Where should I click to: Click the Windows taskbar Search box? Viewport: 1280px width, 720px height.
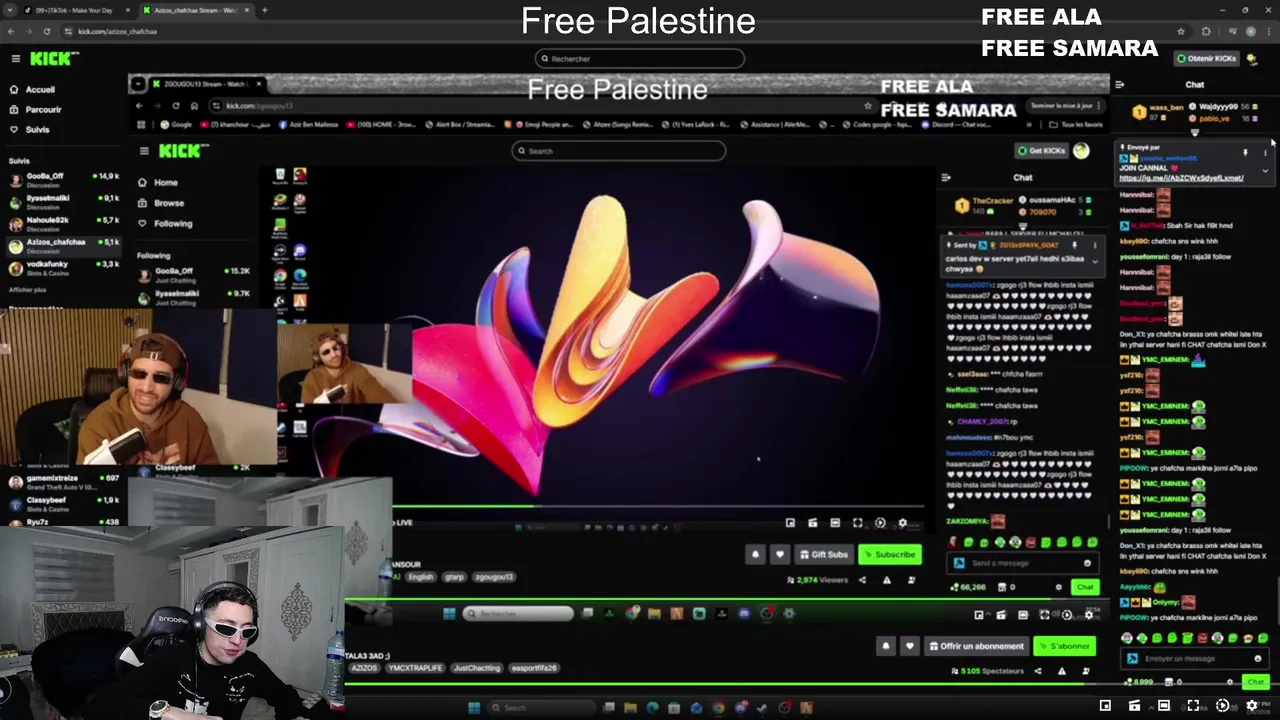[541, 708]
